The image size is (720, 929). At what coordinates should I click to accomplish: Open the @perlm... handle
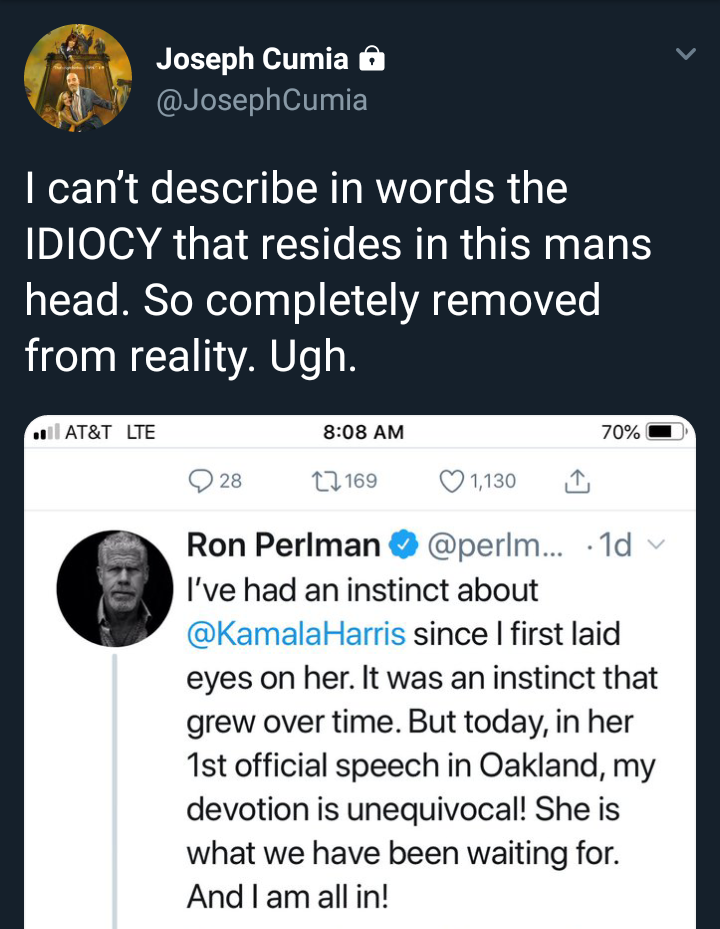(x=494, y=546)
